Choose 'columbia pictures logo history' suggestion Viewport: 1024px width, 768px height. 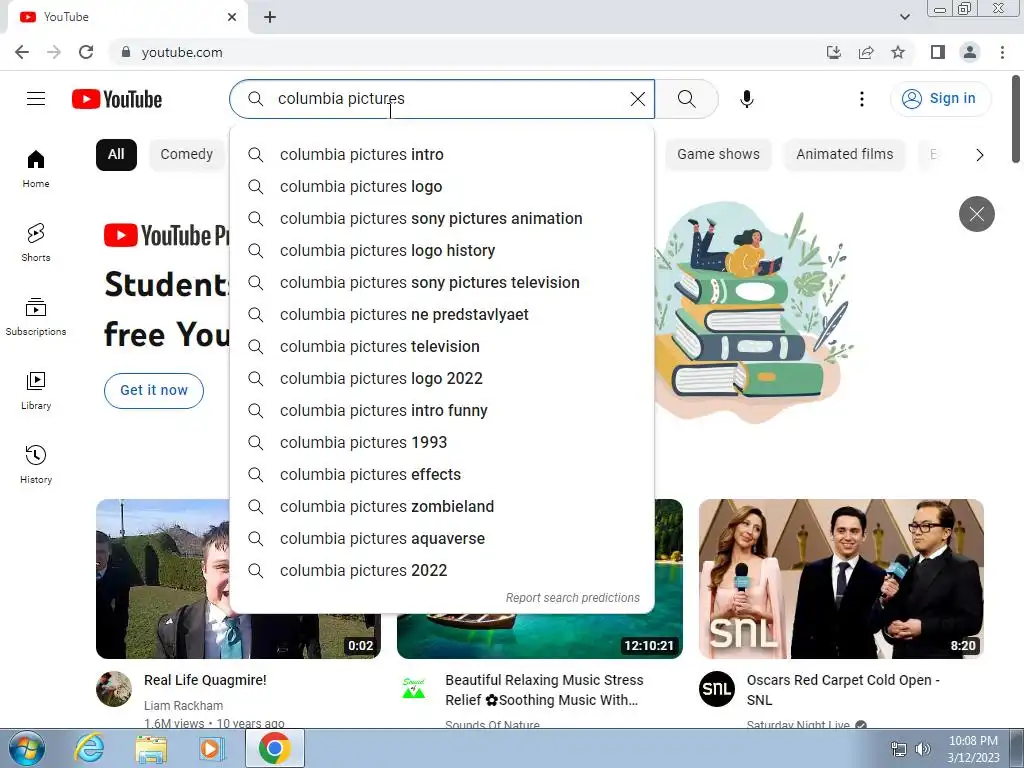442,251
